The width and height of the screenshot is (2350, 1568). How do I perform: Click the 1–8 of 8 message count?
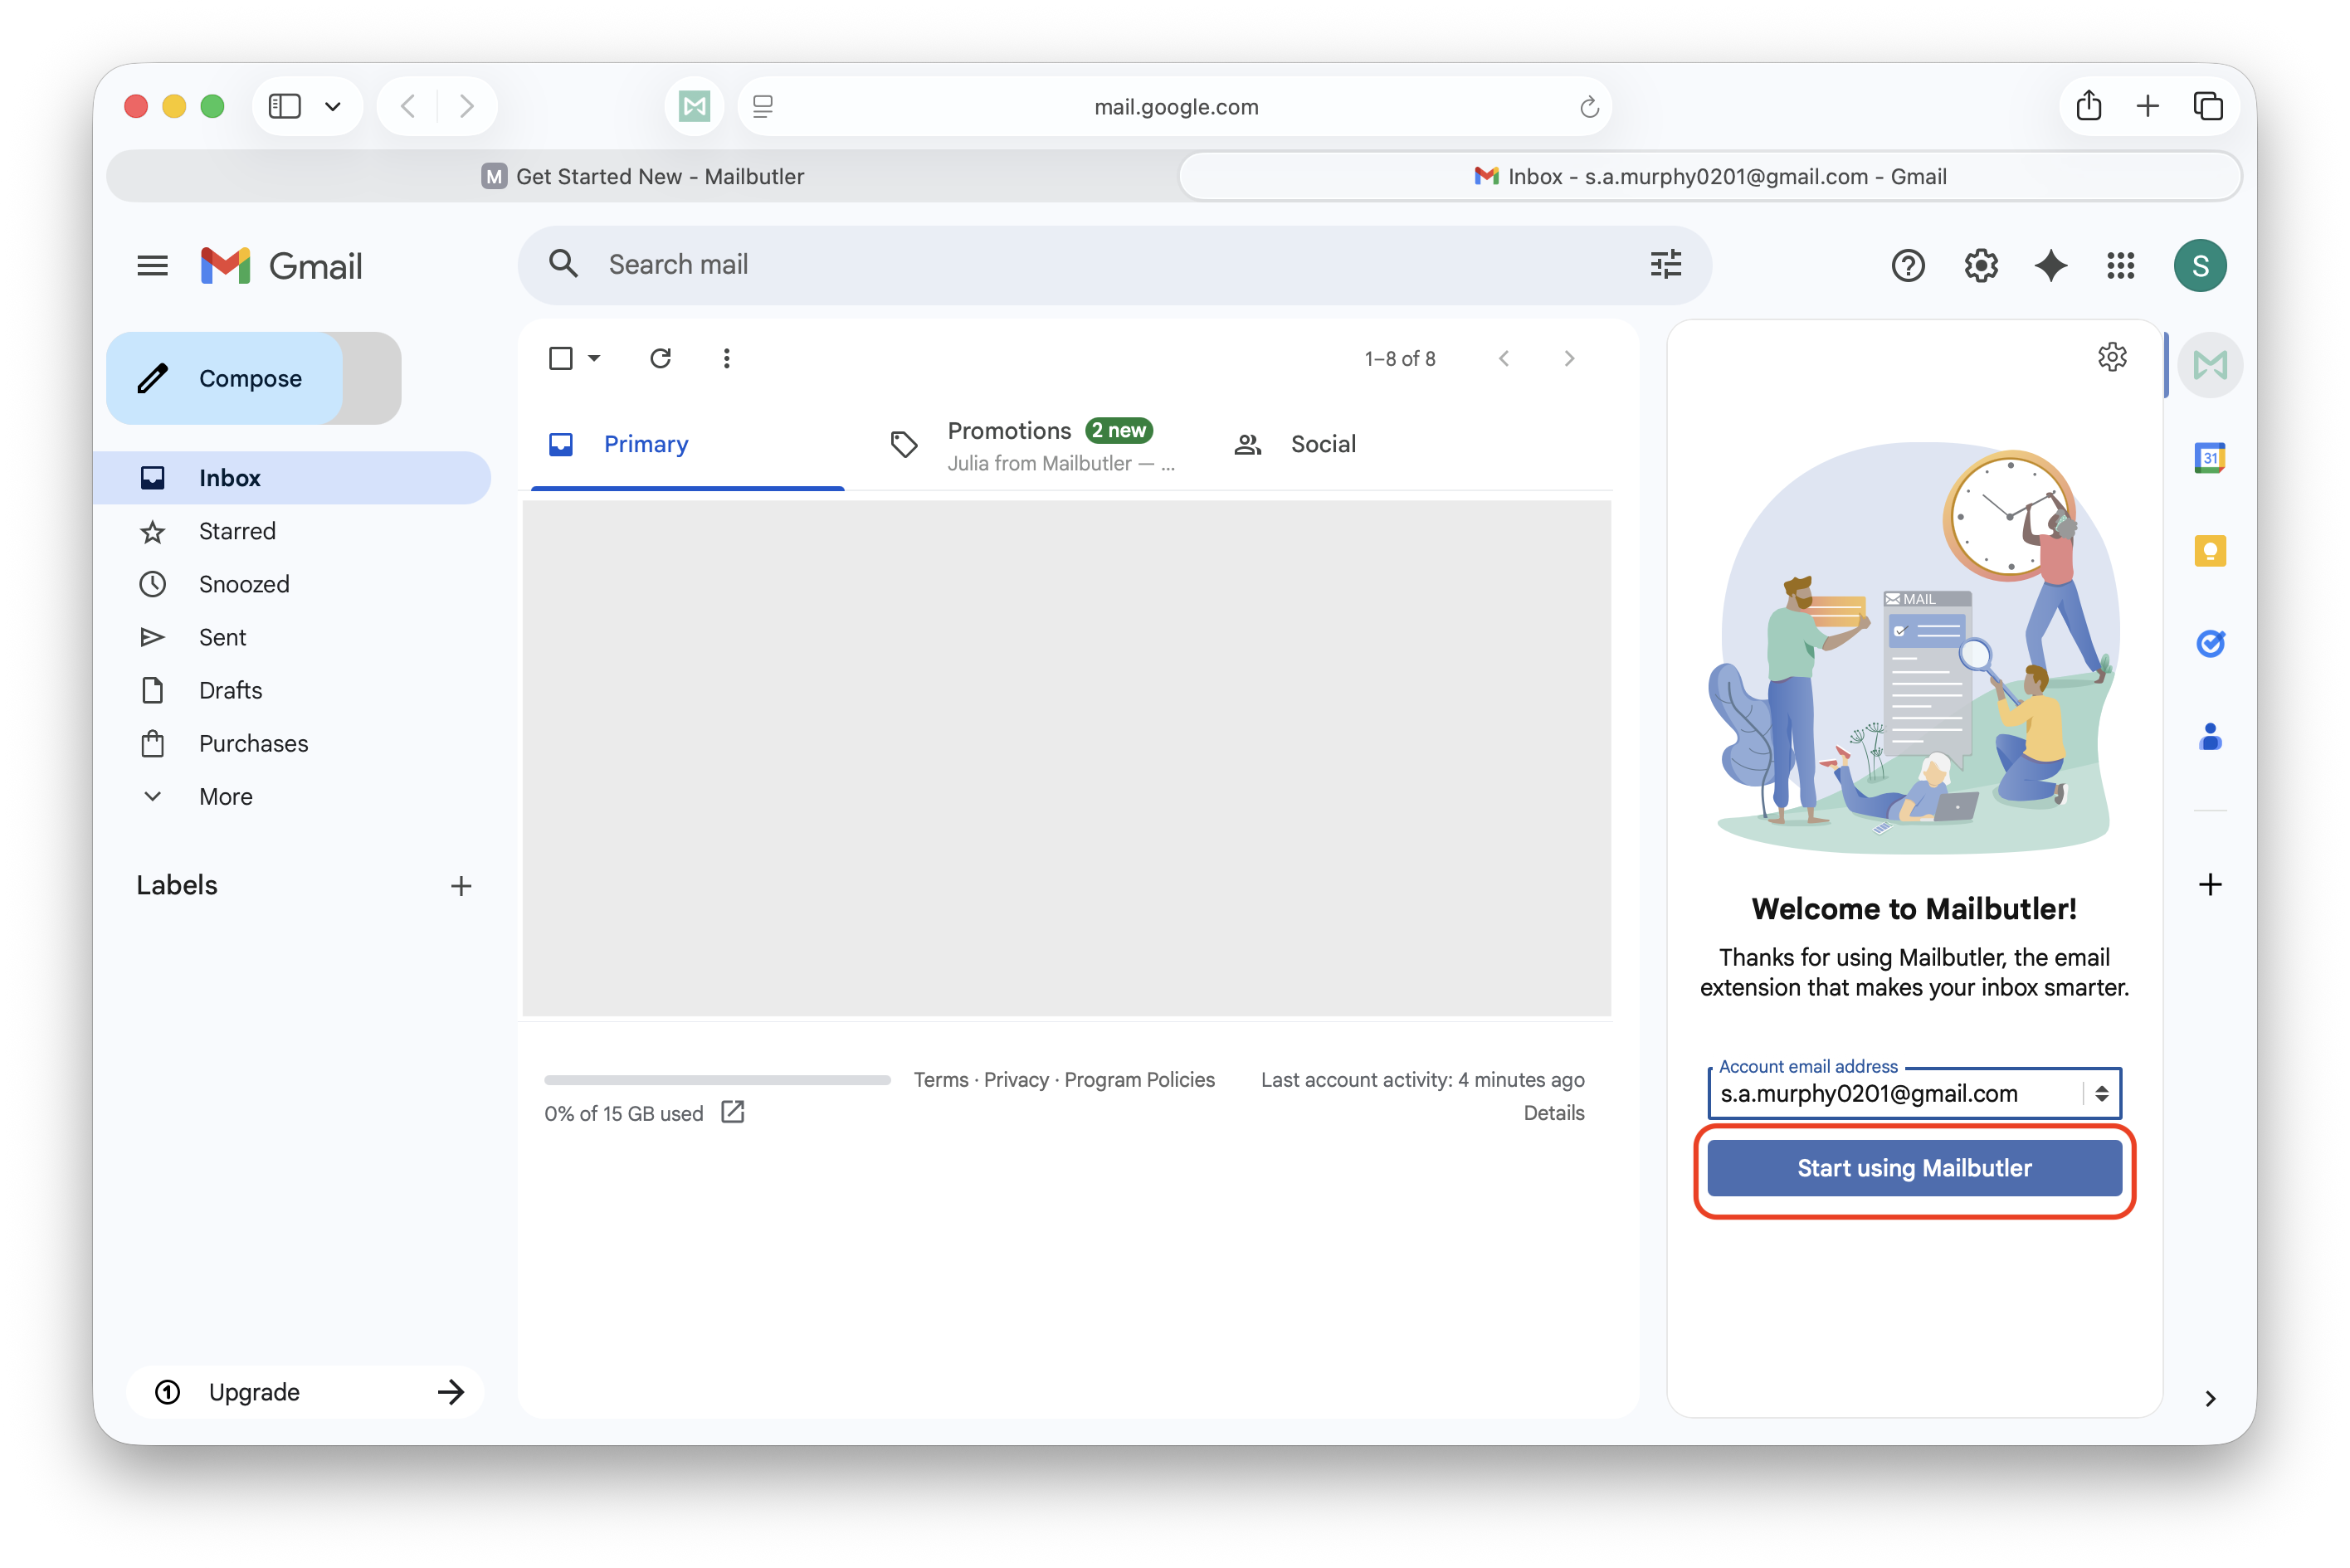coord(1399,359)
